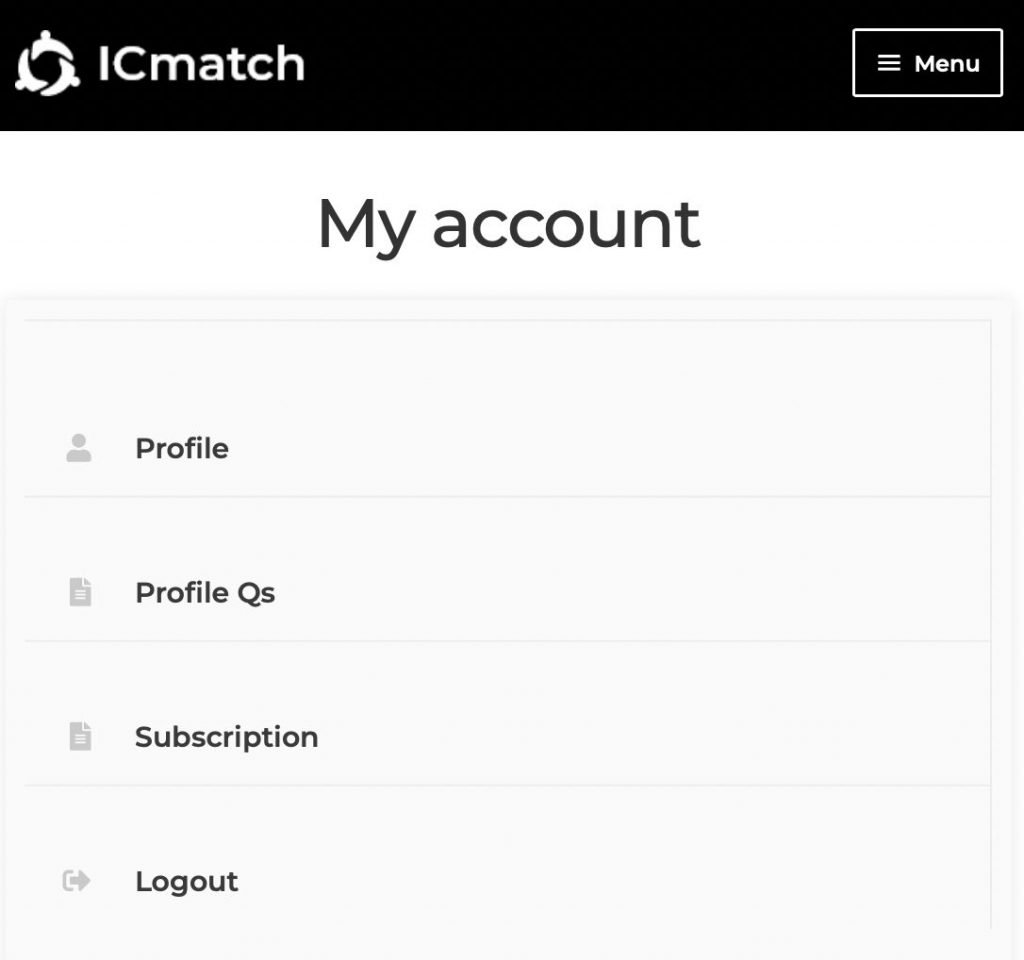Click the word "account" in the title
This screenshot has height=960, width=1024.
(x=566, y=225)
